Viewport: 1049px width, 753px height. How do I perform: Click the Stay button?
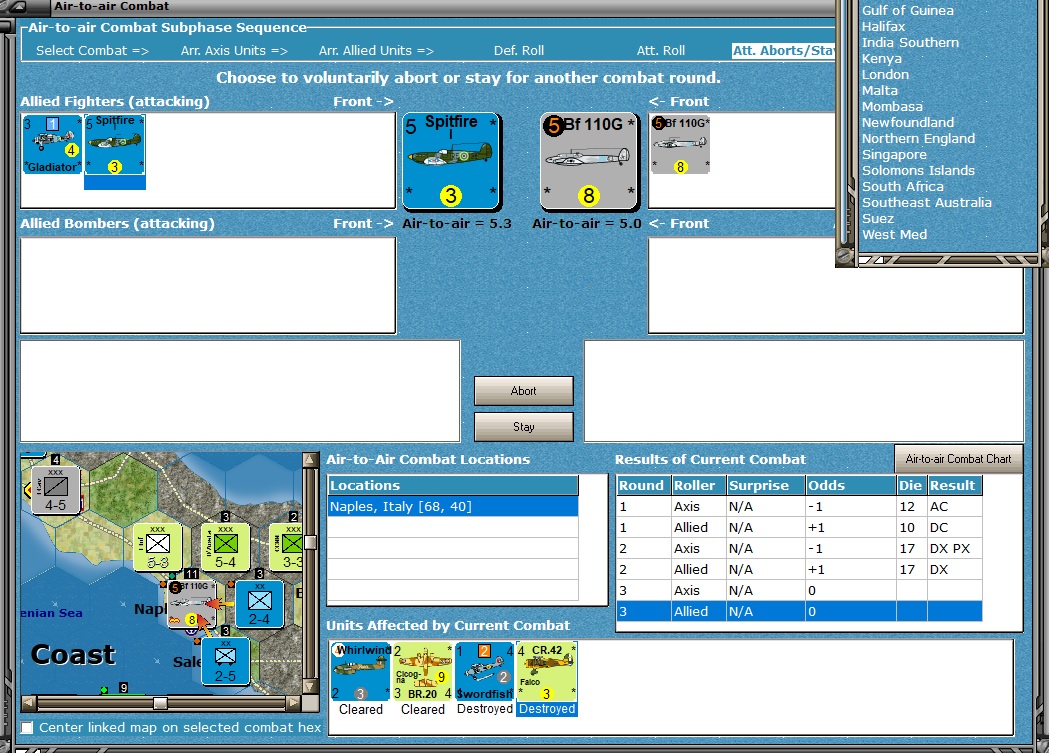(x=524, y=427)
